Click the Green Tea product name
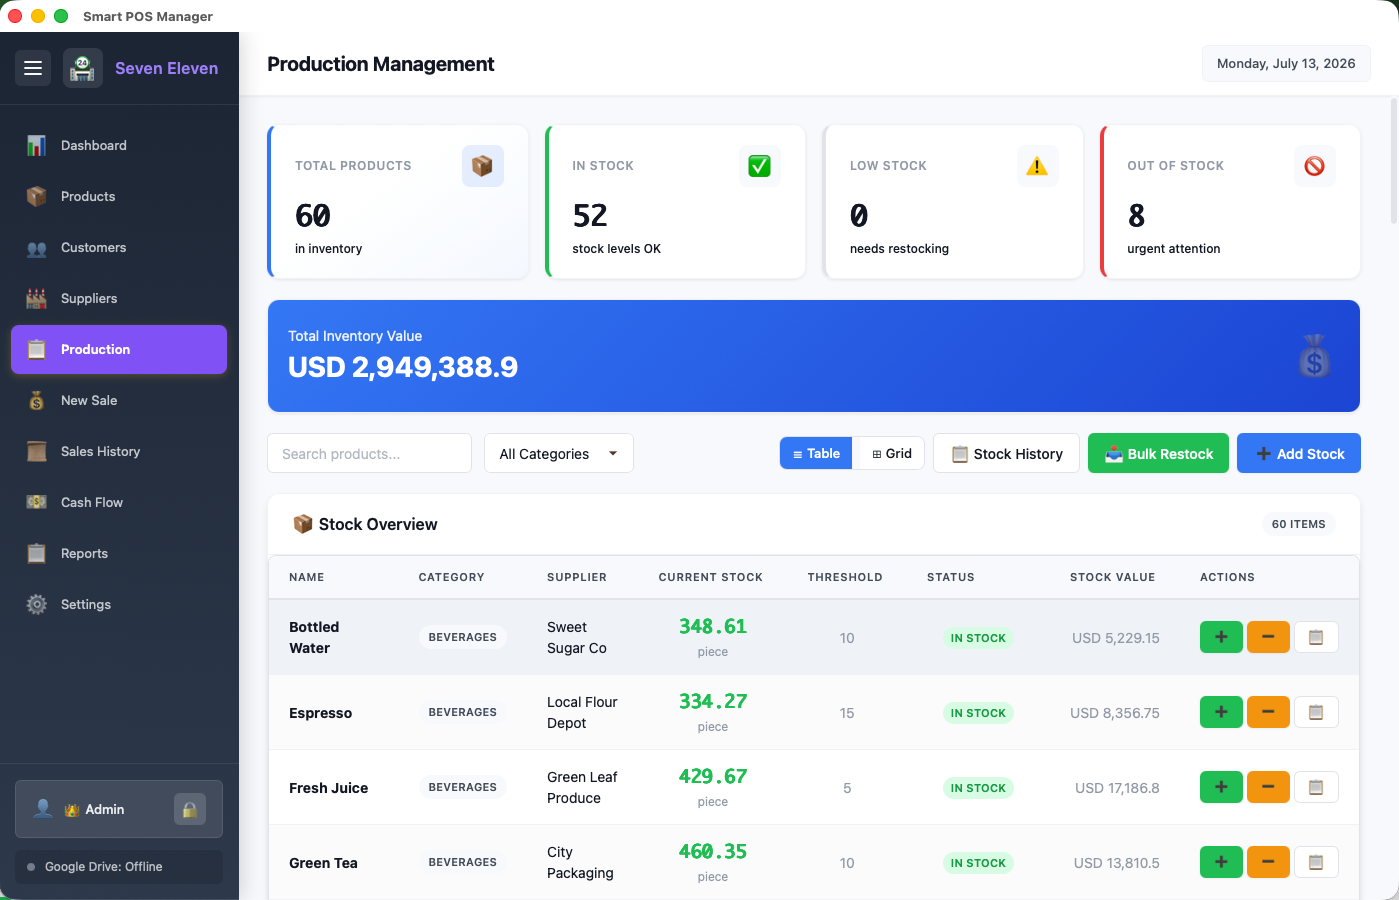The width and height of the screenshot is (1399, 900). click(x=323, y=863)
